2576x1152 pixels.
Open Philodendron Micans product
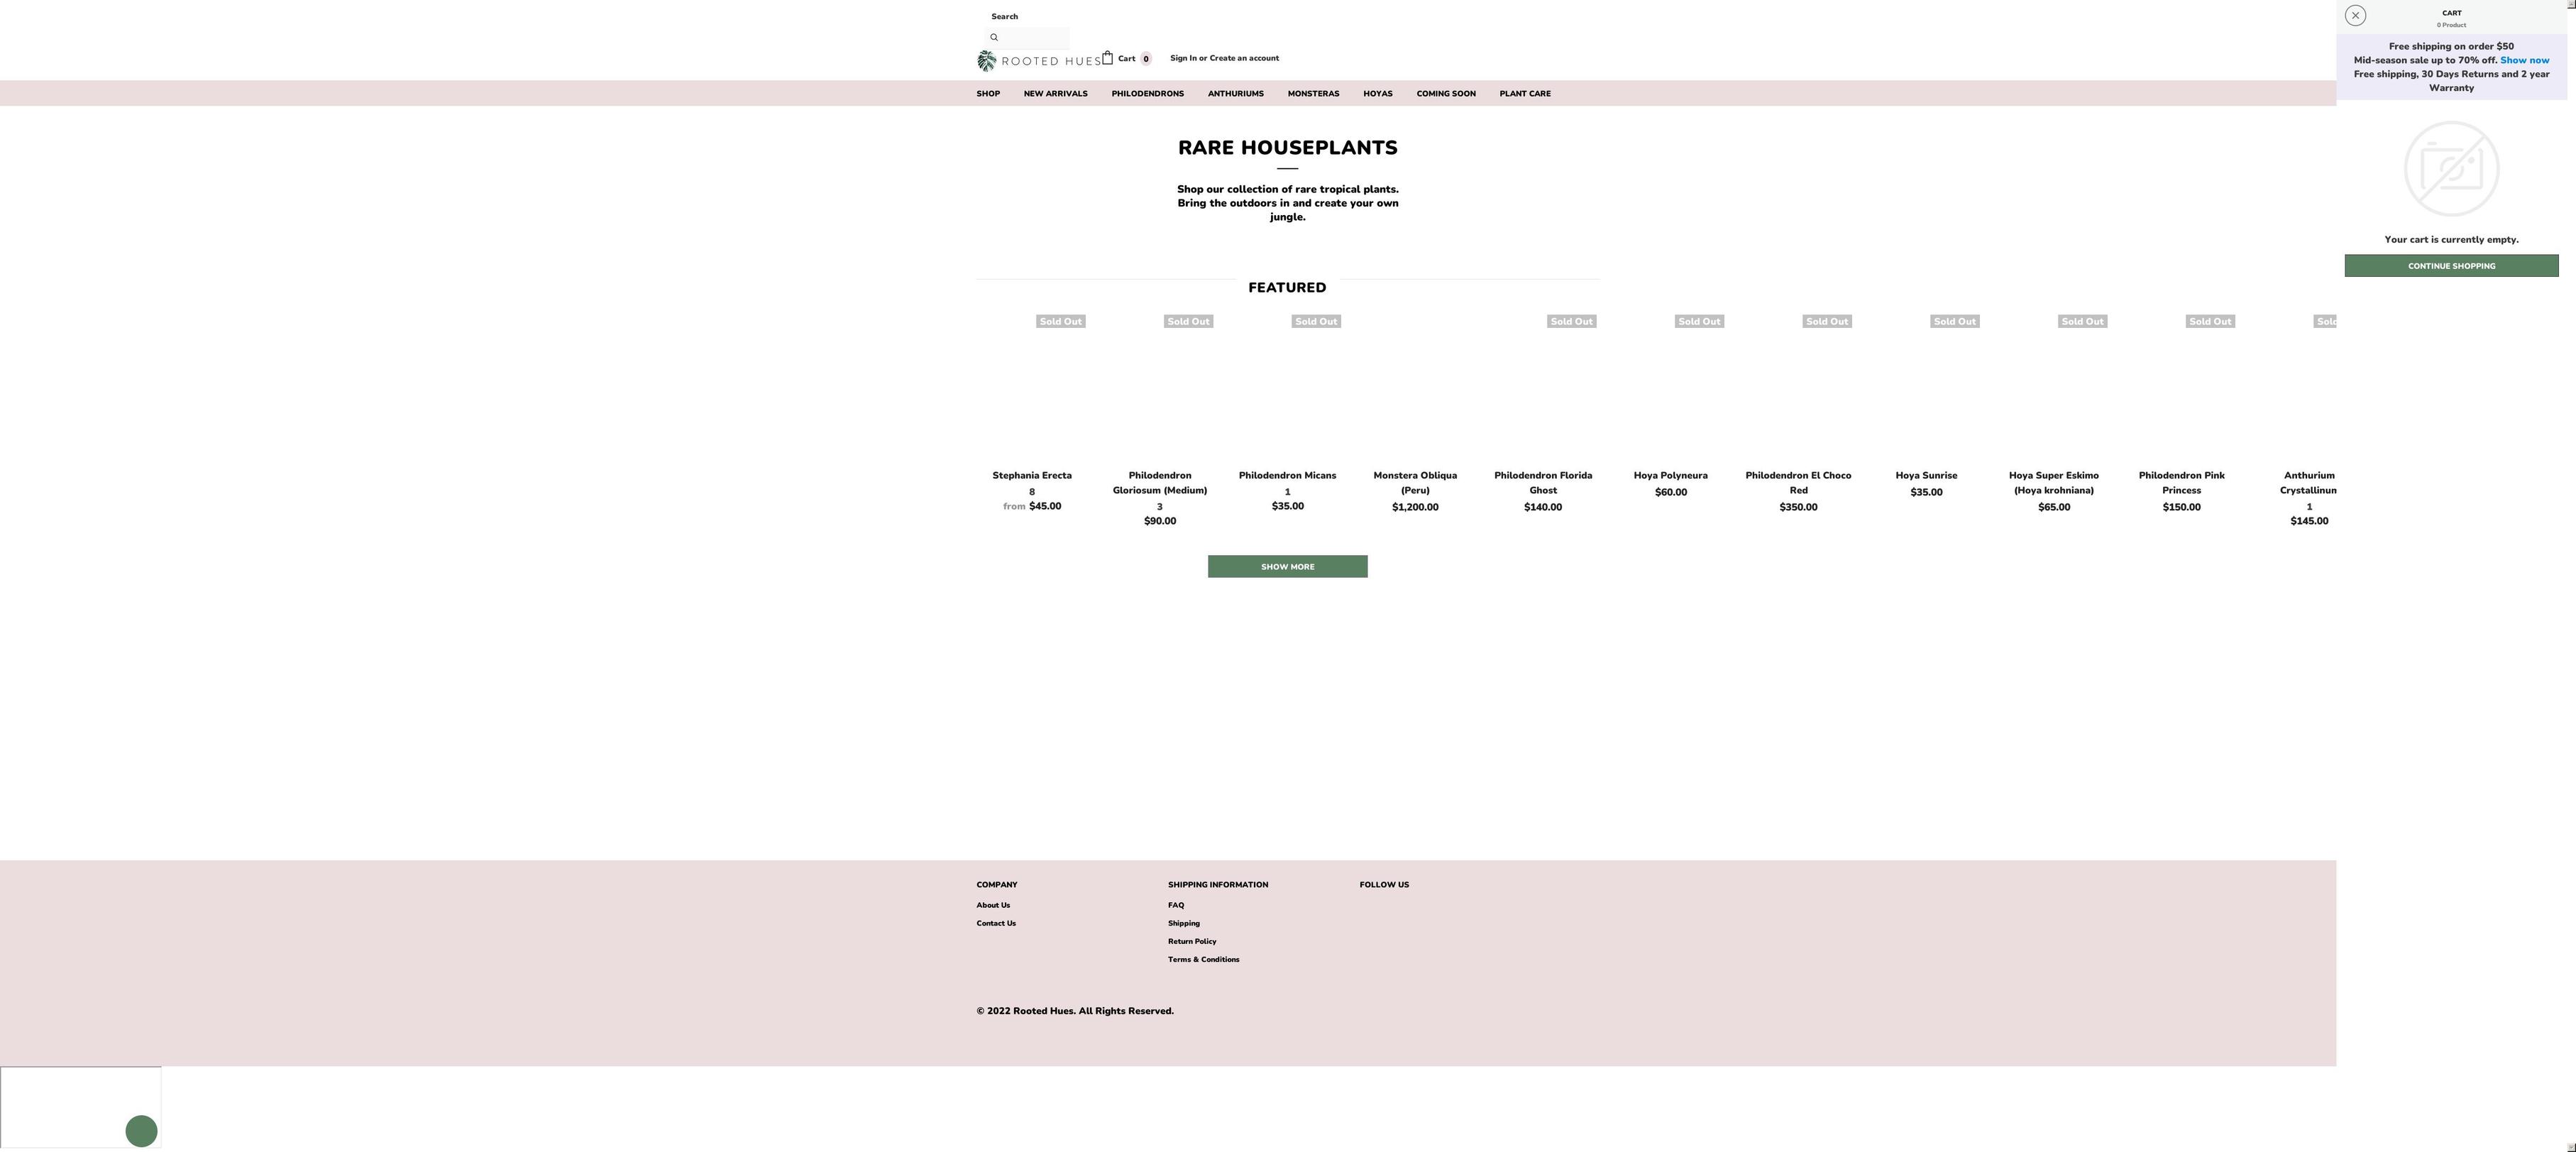click(1287, 476)
